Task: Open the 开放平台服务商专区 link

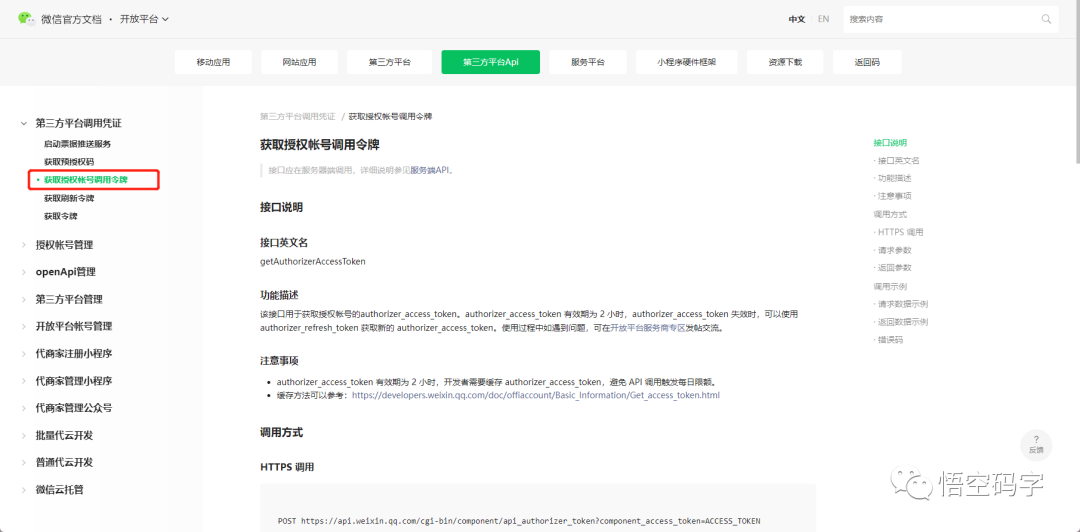Action: tap(647, 329)
